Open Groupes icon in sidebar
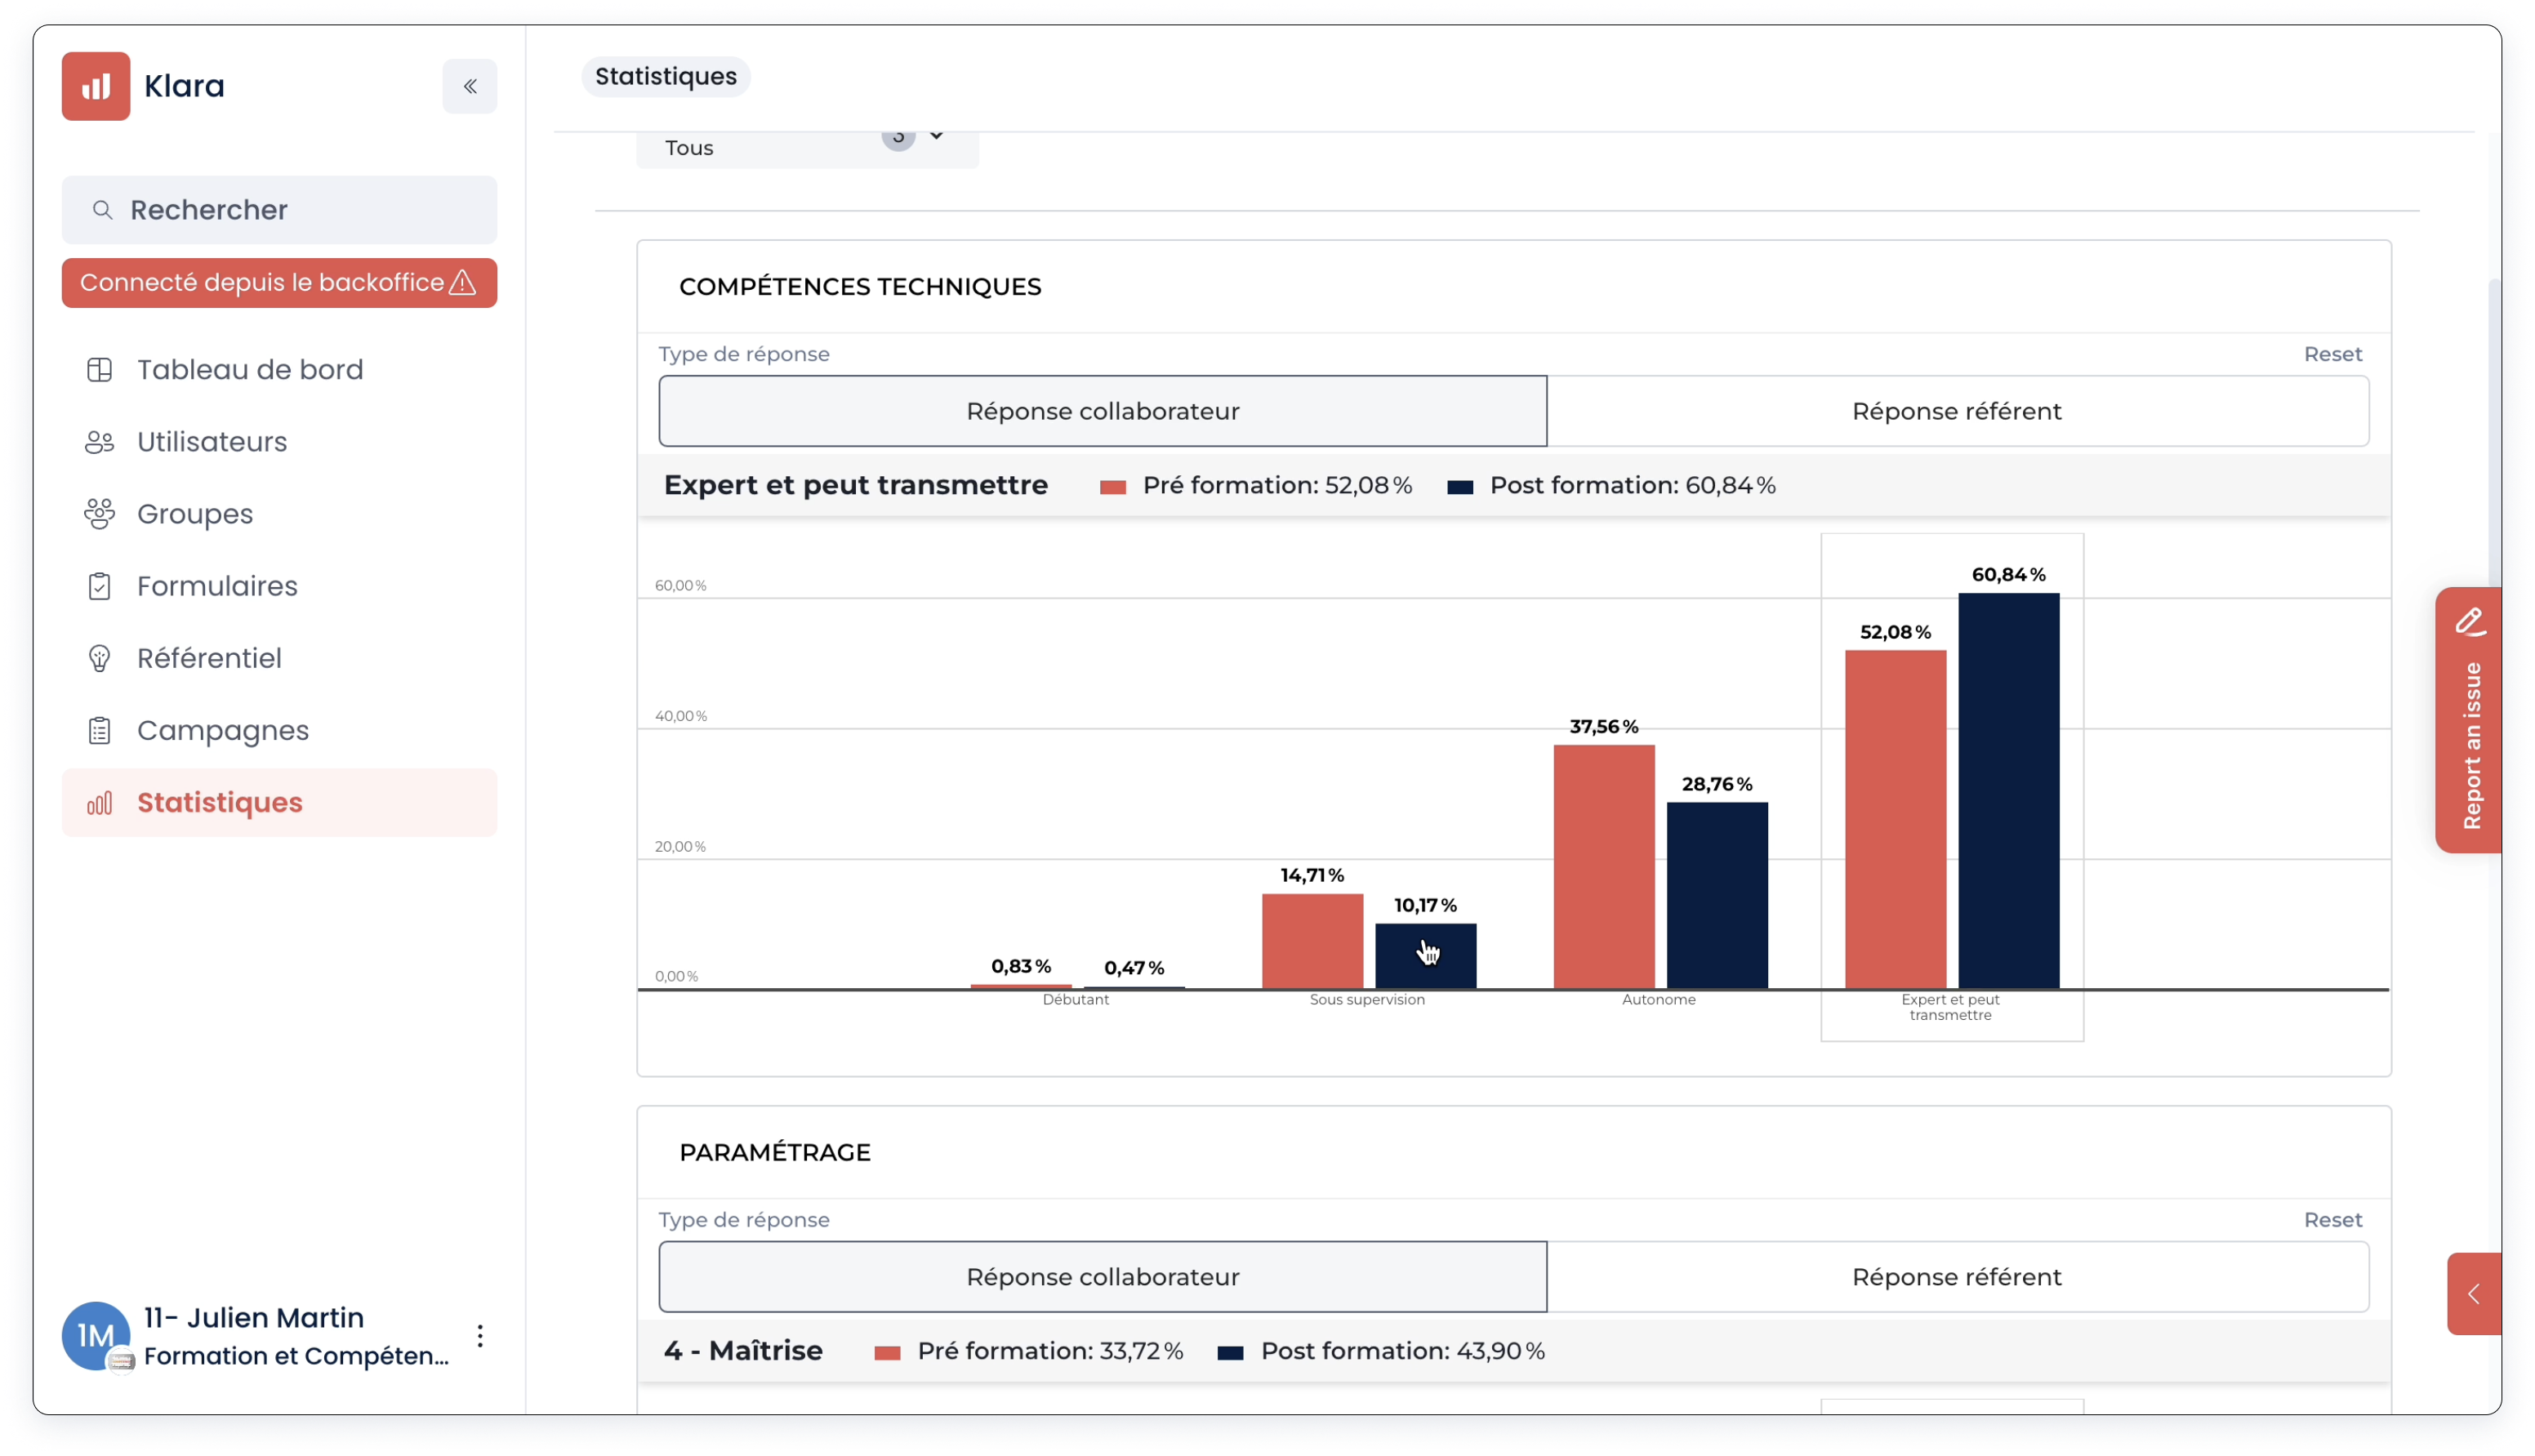This screenshot has width=2535, height=1456. [x=99, y=514]
